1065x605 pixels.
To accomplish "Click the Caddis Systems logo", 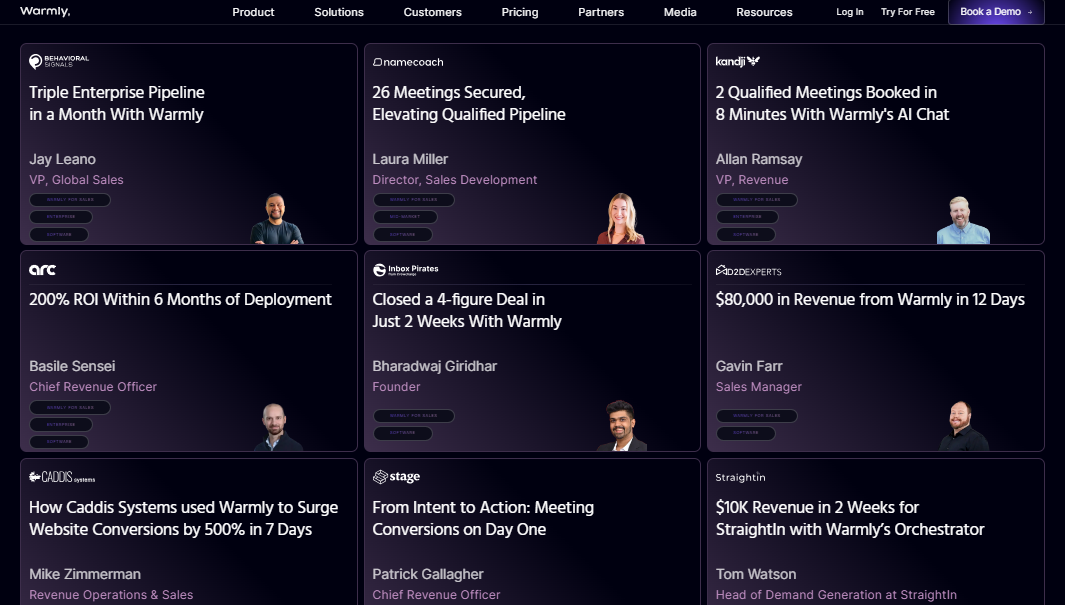I will [x=62, y=477].
